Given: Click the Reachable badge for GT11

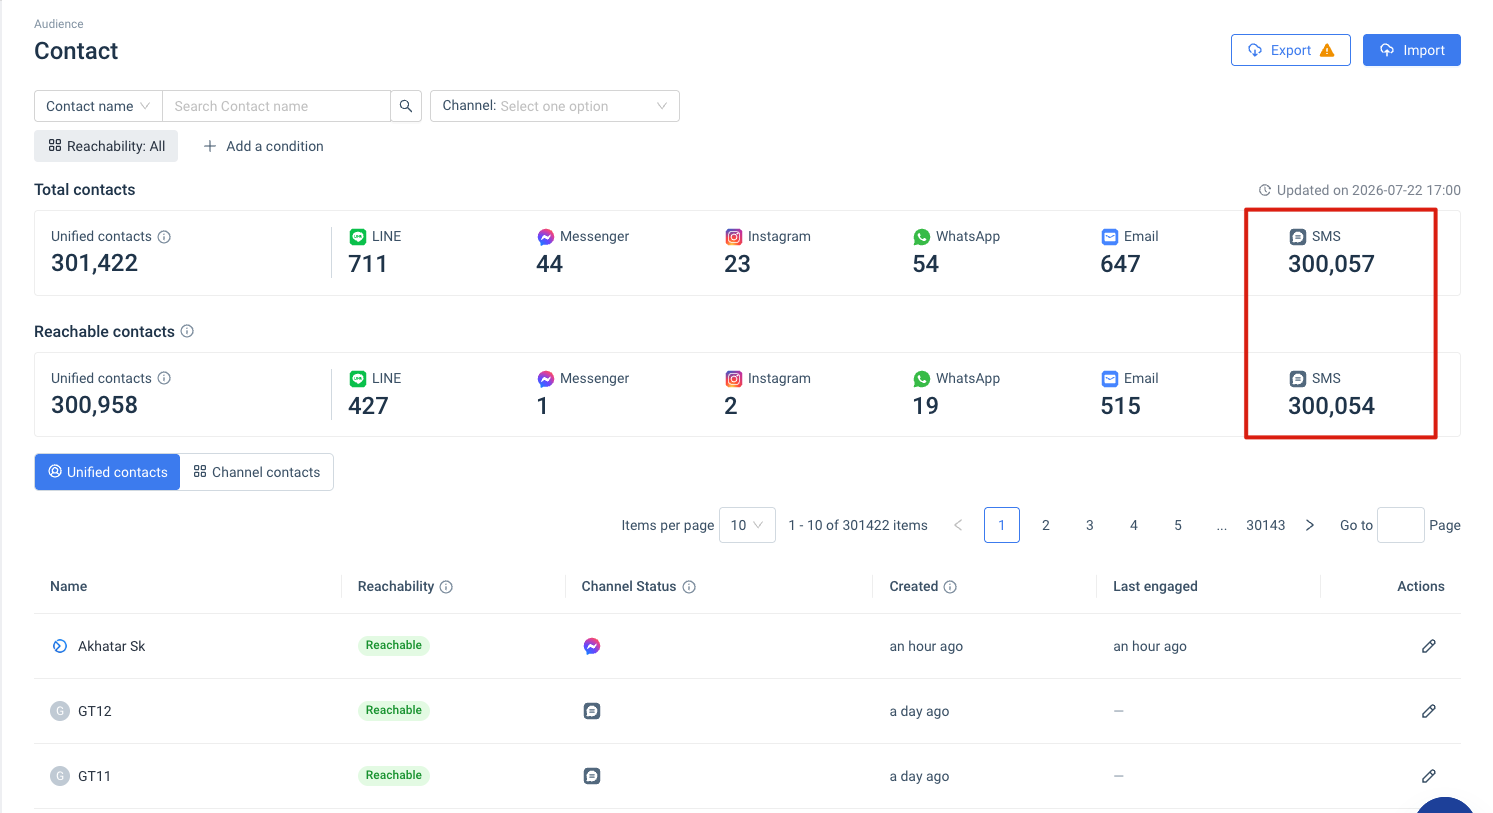Looking at the screenshot, I should pyautogui.click(x=394, y=776).
